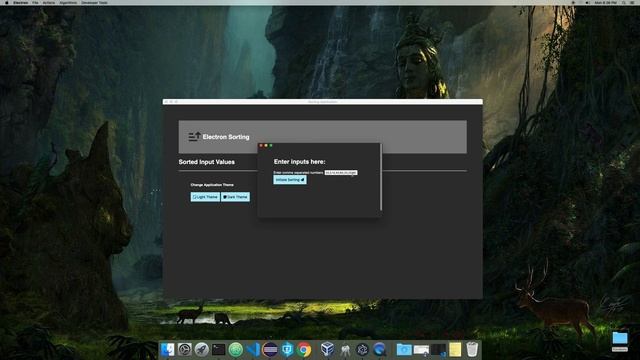Click the date and time in menu bar
The height and width of the screenshot is (360, 640).
click(606, 2)
